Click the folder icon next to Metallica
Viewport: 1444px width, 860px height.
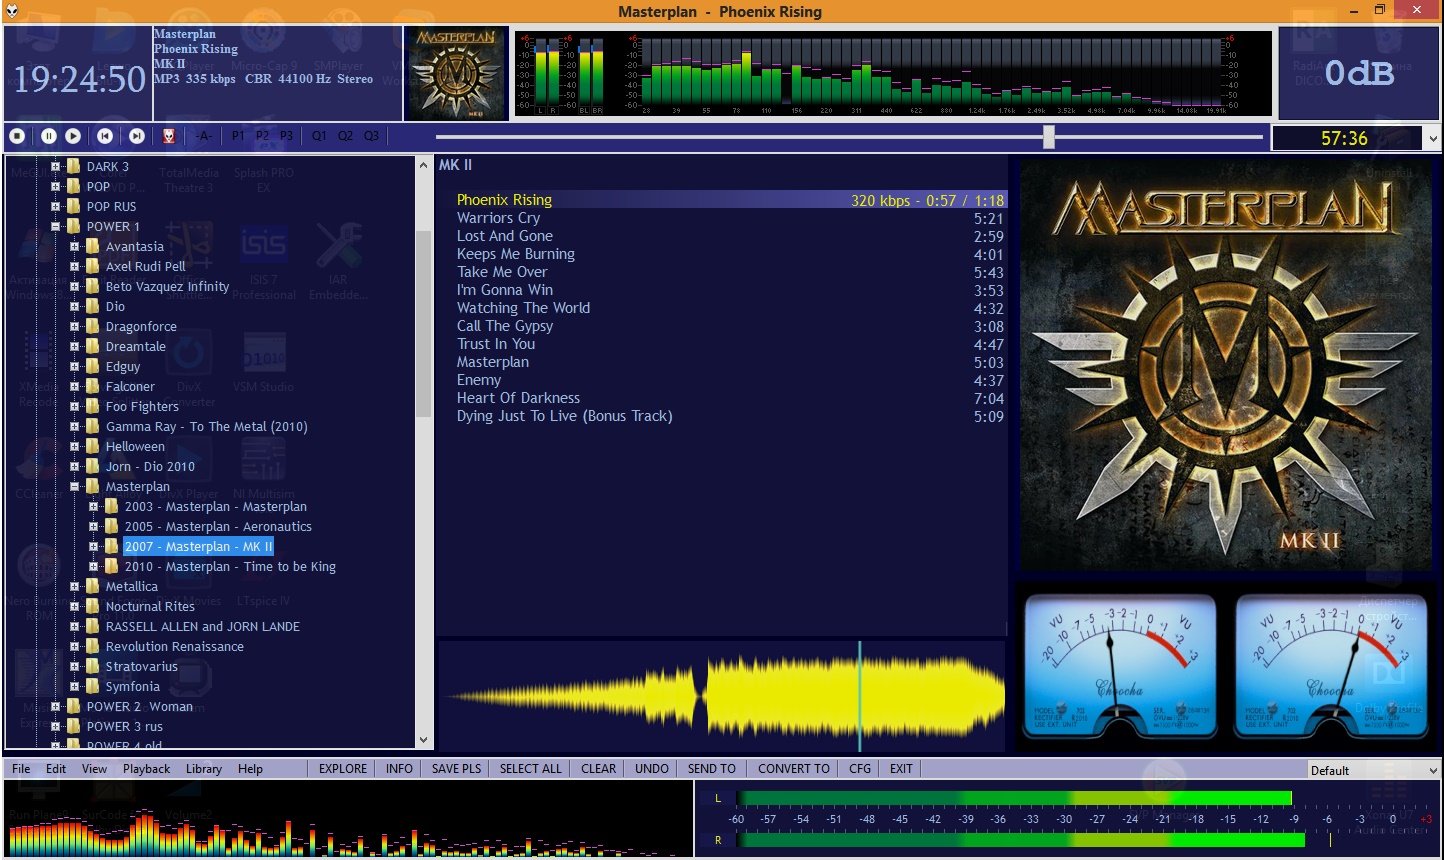[x=92, y=587]
